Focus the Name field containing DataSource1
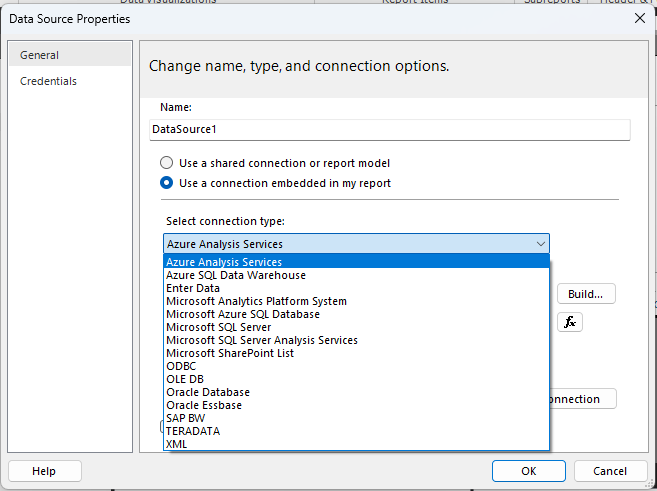The image size is (657, 491). [390, 129]
